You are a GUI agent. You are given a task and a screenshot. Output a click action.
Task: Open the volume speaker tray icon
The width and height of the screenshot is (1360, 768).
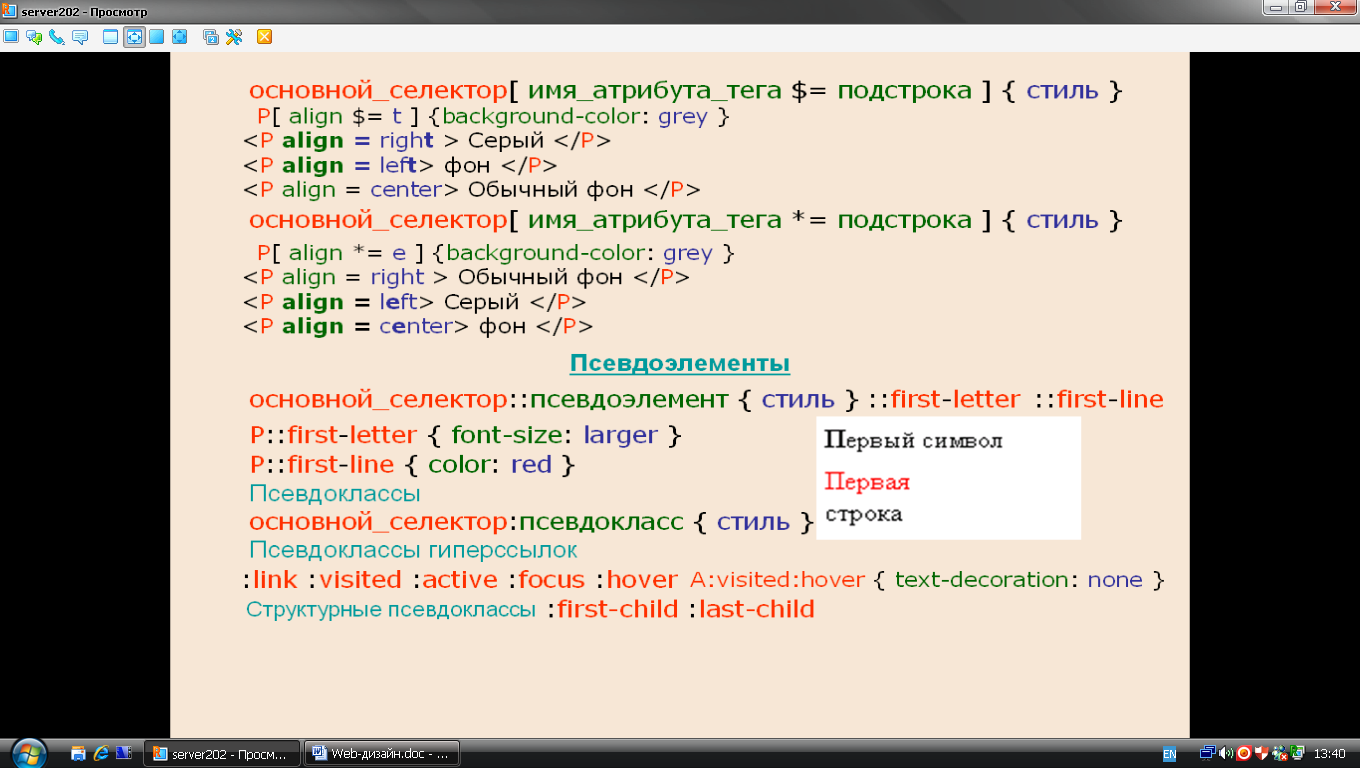click(x=1226, y=753)
